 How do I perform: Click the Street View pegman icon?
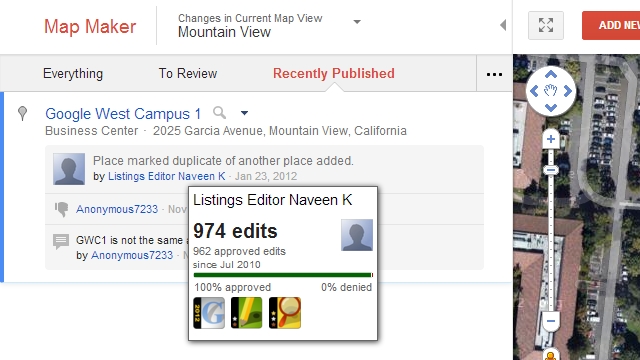click(551, 355)
